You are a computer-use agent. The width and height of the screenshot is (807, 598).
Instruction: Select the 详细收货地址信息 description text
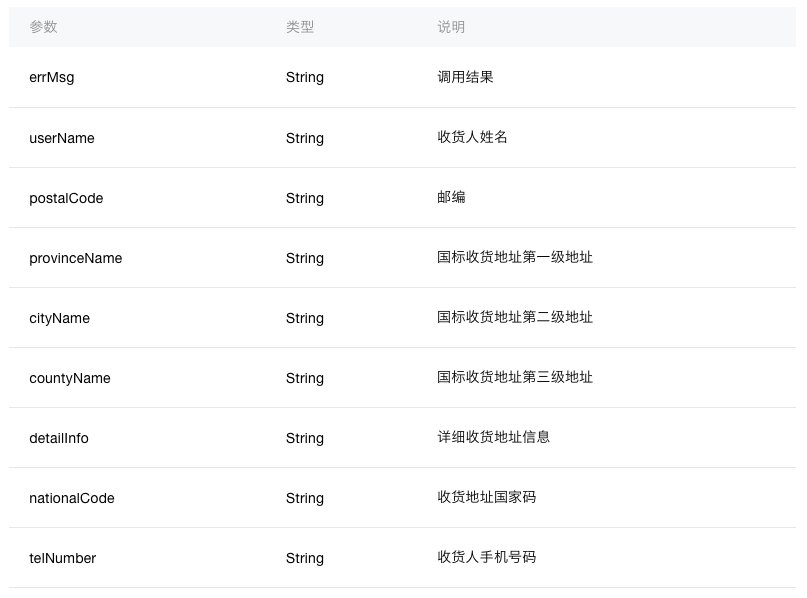click(x=493, y=437)
